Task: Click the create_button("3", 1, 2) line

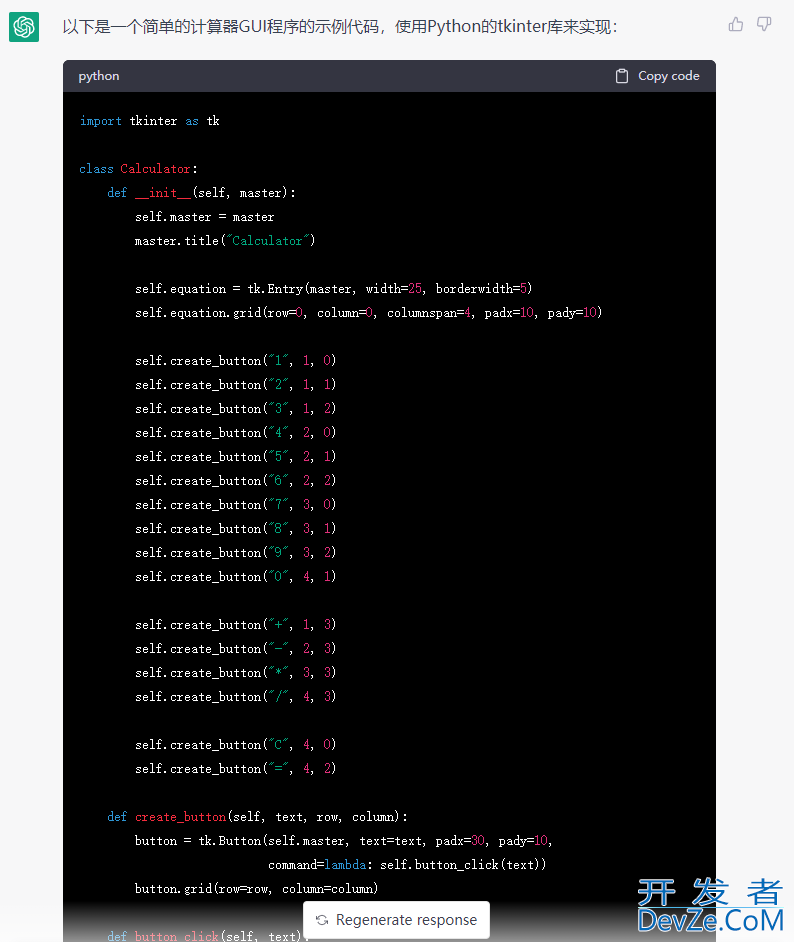Action: tap(235, 409)
